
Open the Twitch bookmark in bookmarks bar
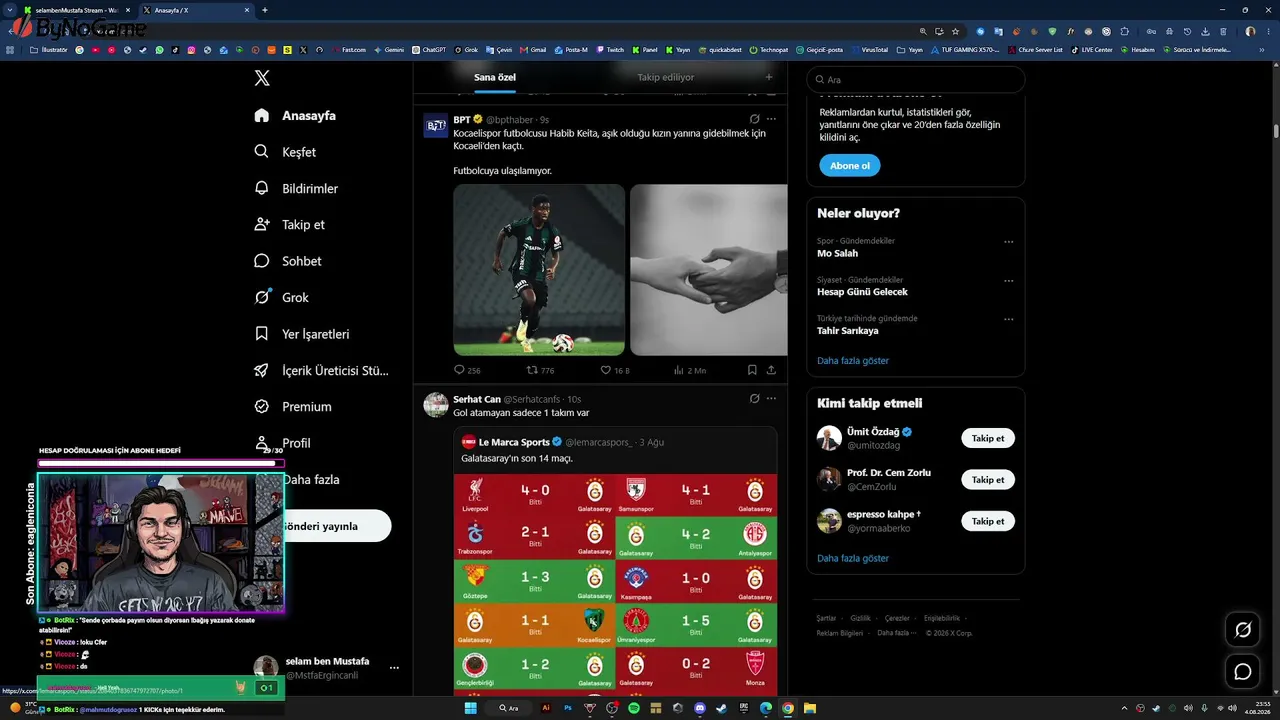pyautogui.click(x=610, y=49)
